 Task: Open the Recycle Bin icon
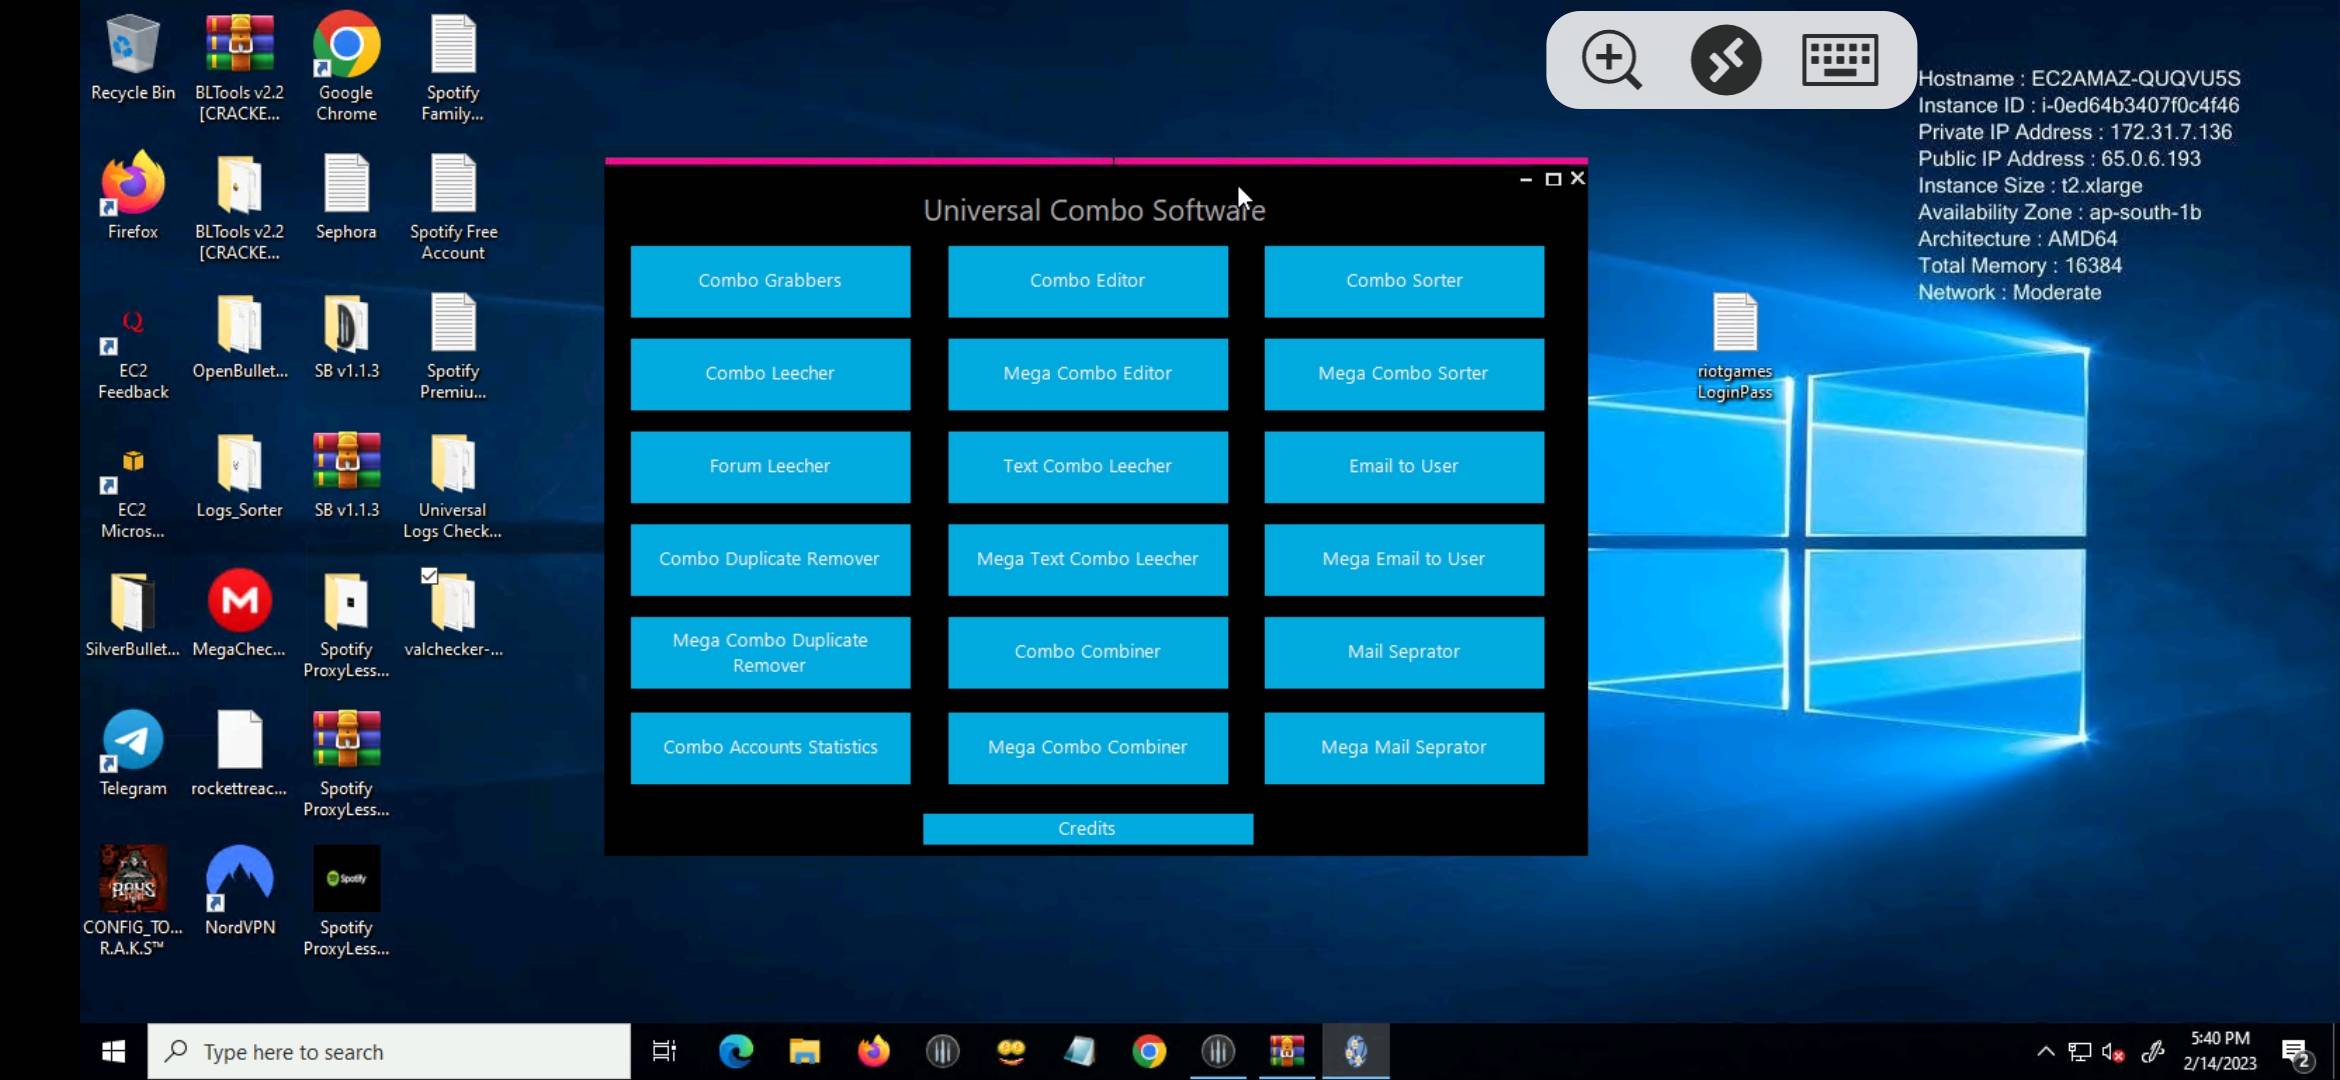coord(133,46)
